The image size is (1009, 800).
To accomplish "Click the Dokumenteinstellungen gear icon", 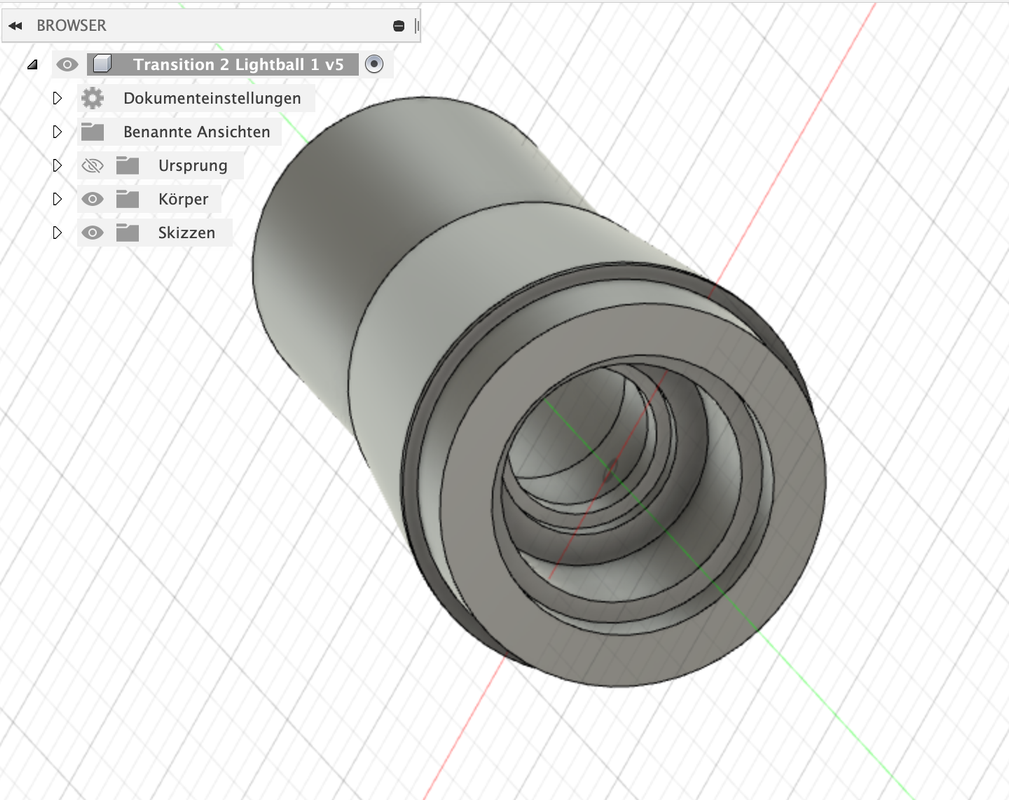I will tap(93, 98).
